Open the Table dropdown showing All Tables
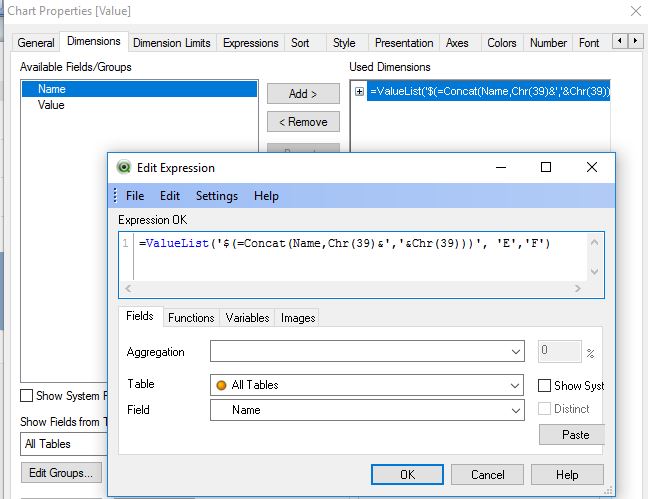The width and height of the screenshot is (648, 499). (515, 385)
